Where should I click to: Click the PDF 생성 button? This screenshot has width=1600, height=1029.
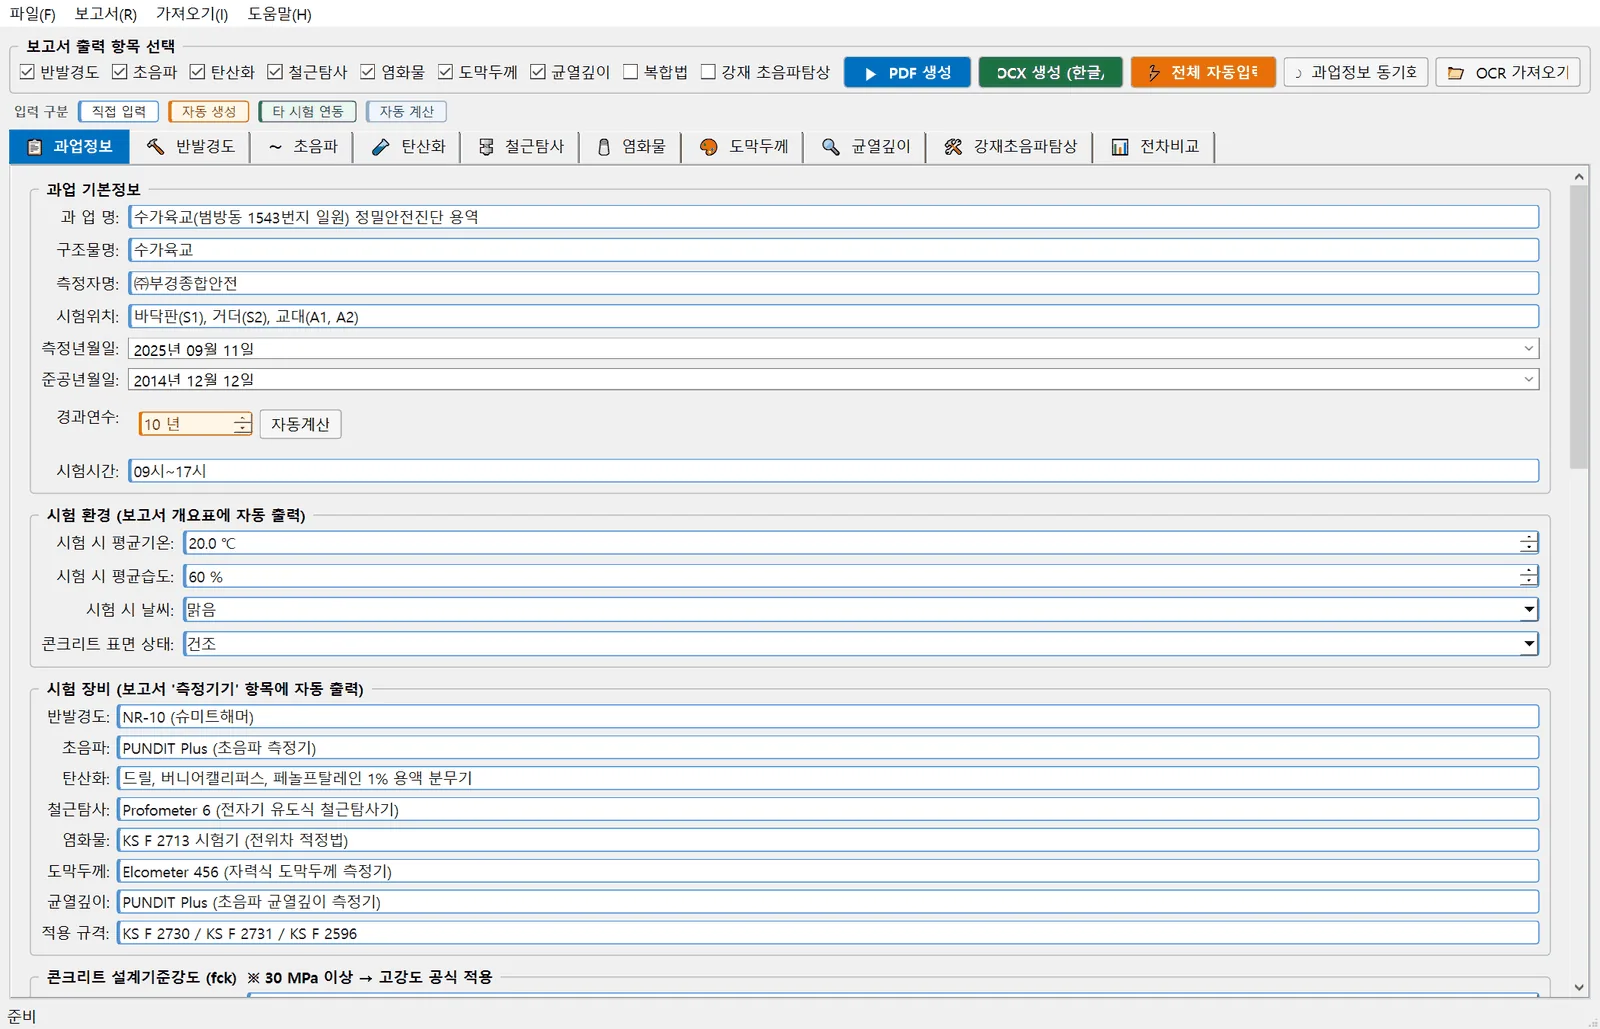907,73
